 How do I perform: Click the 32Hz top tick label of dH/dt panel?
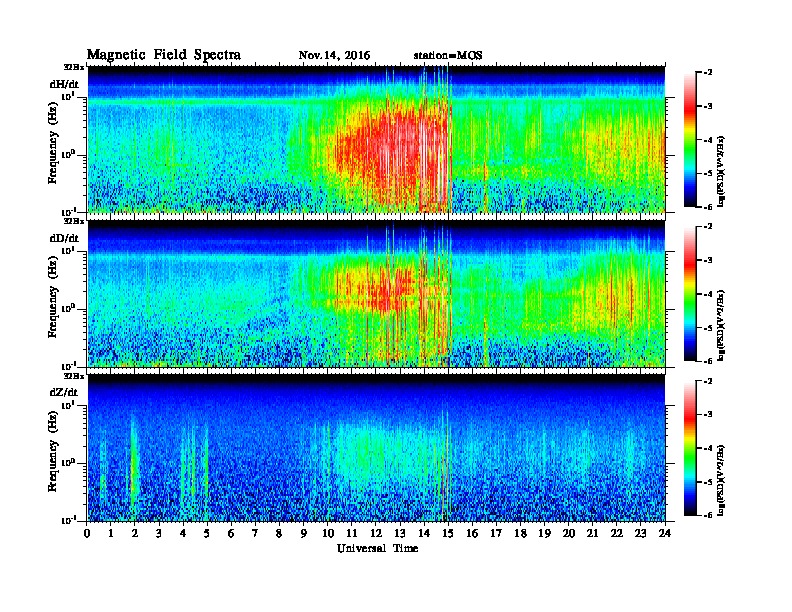[x=73, y=67]
